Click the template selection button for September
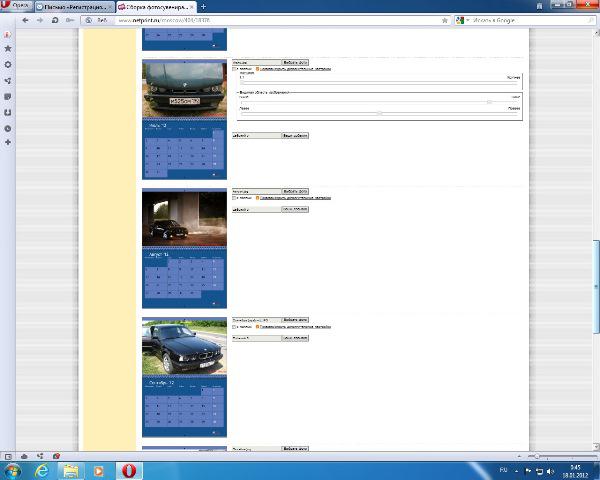Image resolution: width=600 pixels, height=480 pixels. tap(295, 338)
